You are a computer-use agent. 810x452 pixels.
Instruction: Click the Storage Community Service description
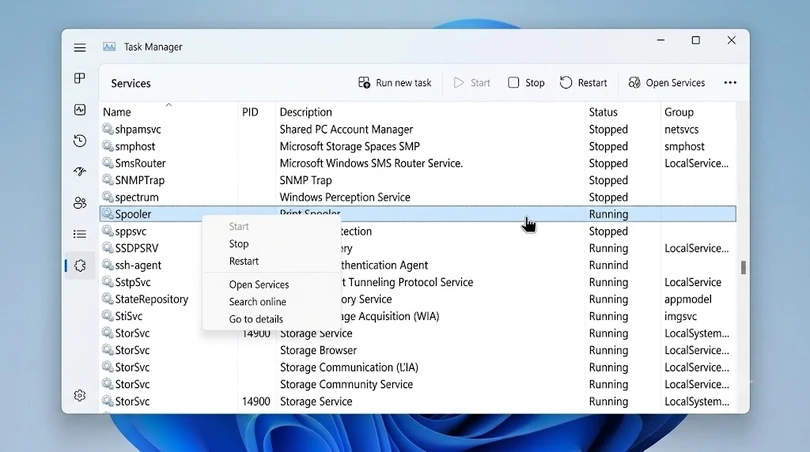coord(346,384)
